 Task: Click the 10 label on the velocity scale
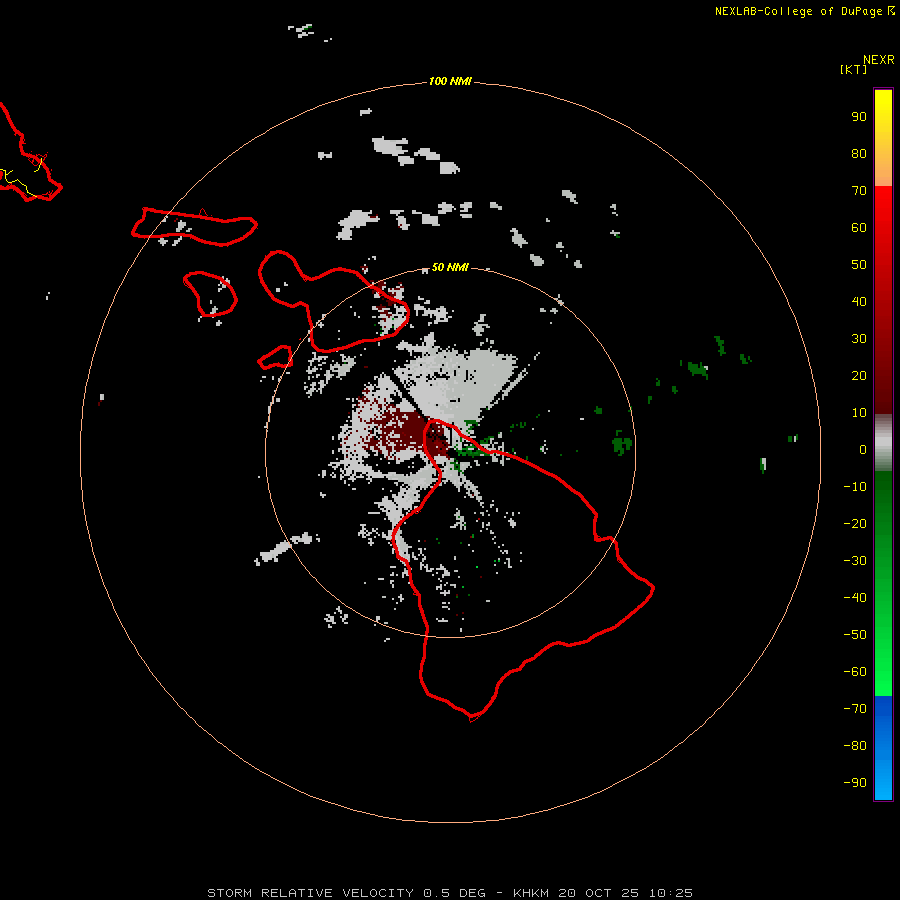click(859, 413)
